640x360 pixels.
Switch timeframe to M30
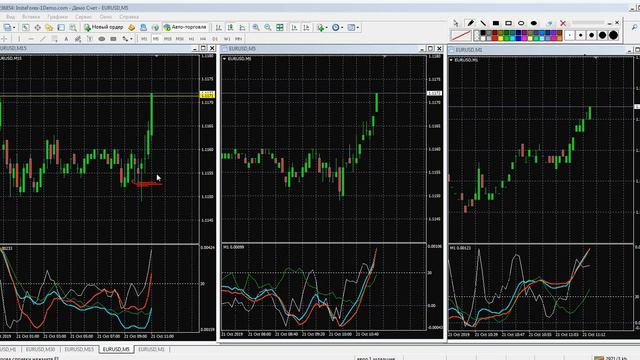180,39
